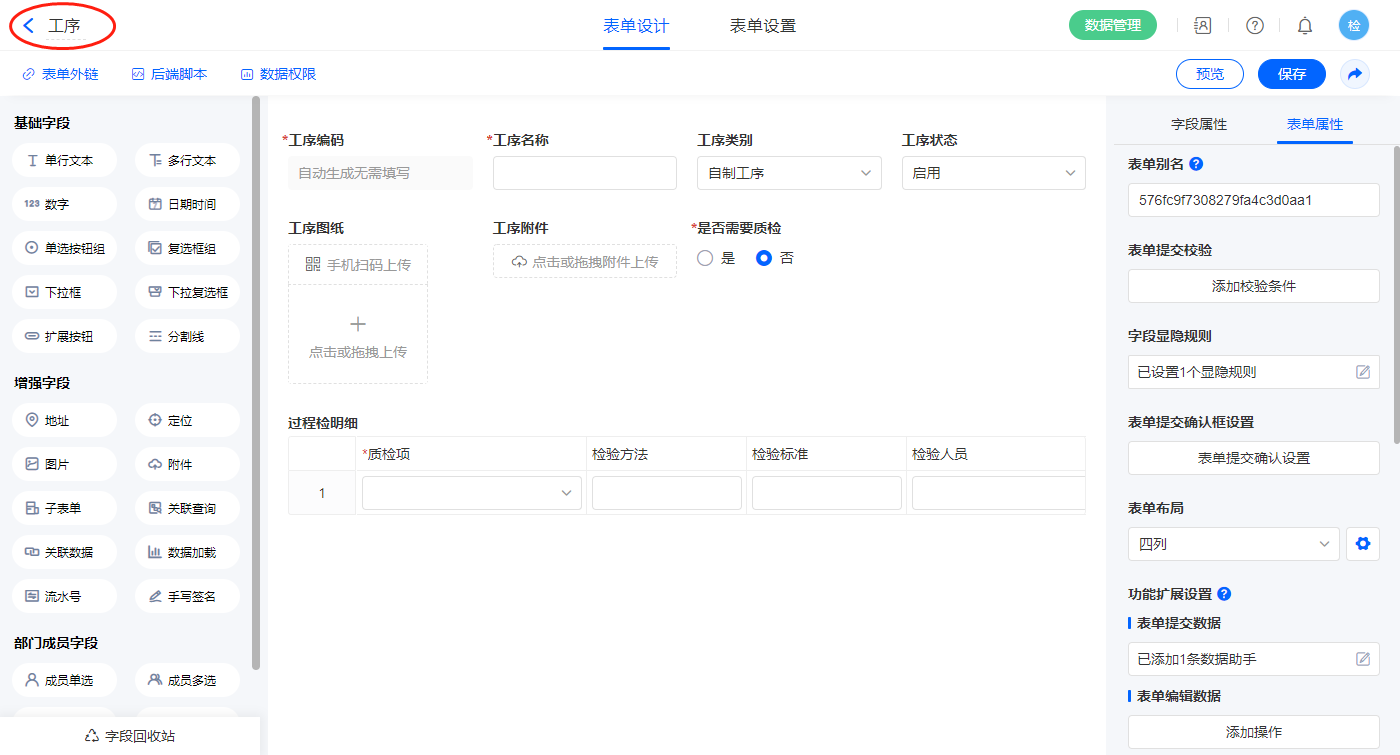Open the layout settings gear icon
Screen dimensions: 1400x755
[x=1361, y=544]
